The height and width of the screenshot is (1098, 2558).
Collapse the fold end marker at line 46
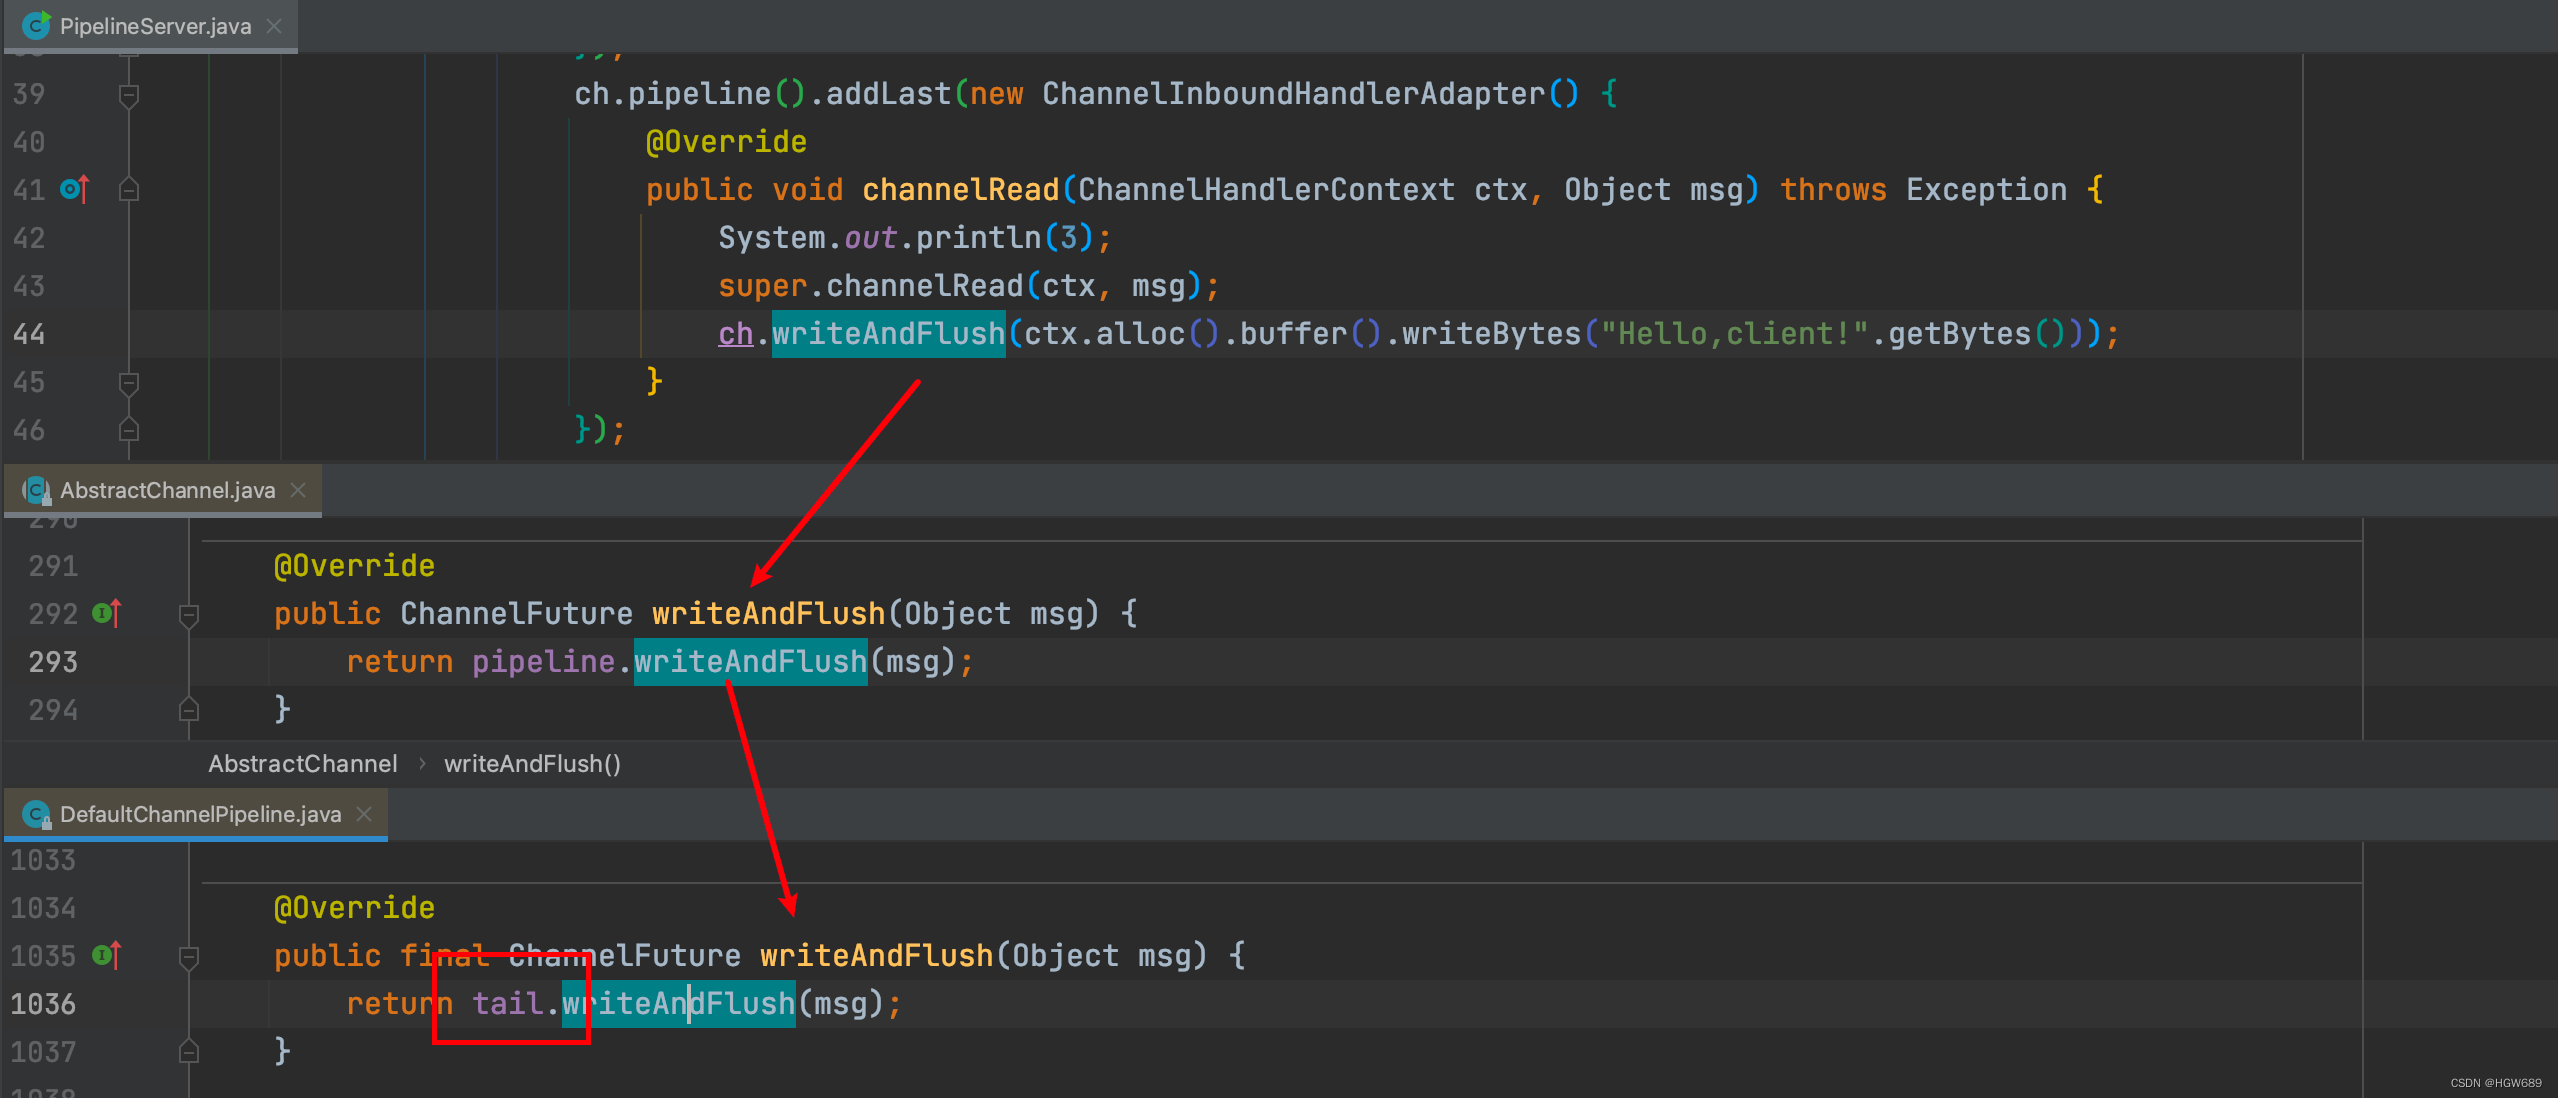[129, 430]
